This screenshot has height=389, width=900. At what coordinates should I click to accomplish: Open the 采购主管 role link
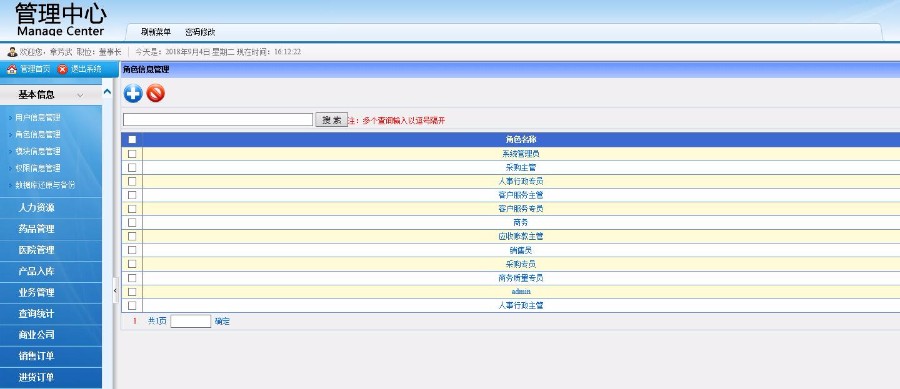coord(521,168)
